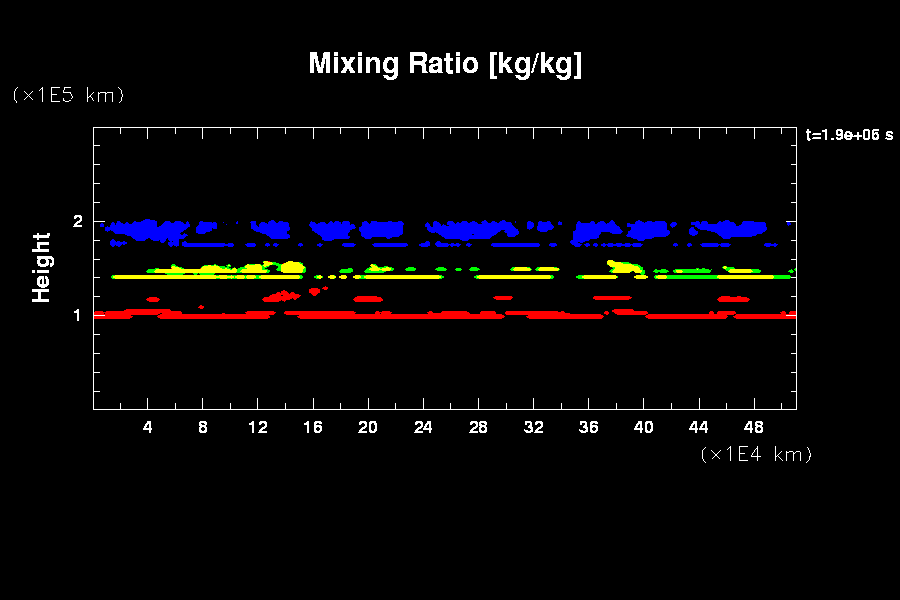Click the t=1.9e+06 s timestamp label
The width and height of the screenshot is (900, 600).
[x=849, y=135]
